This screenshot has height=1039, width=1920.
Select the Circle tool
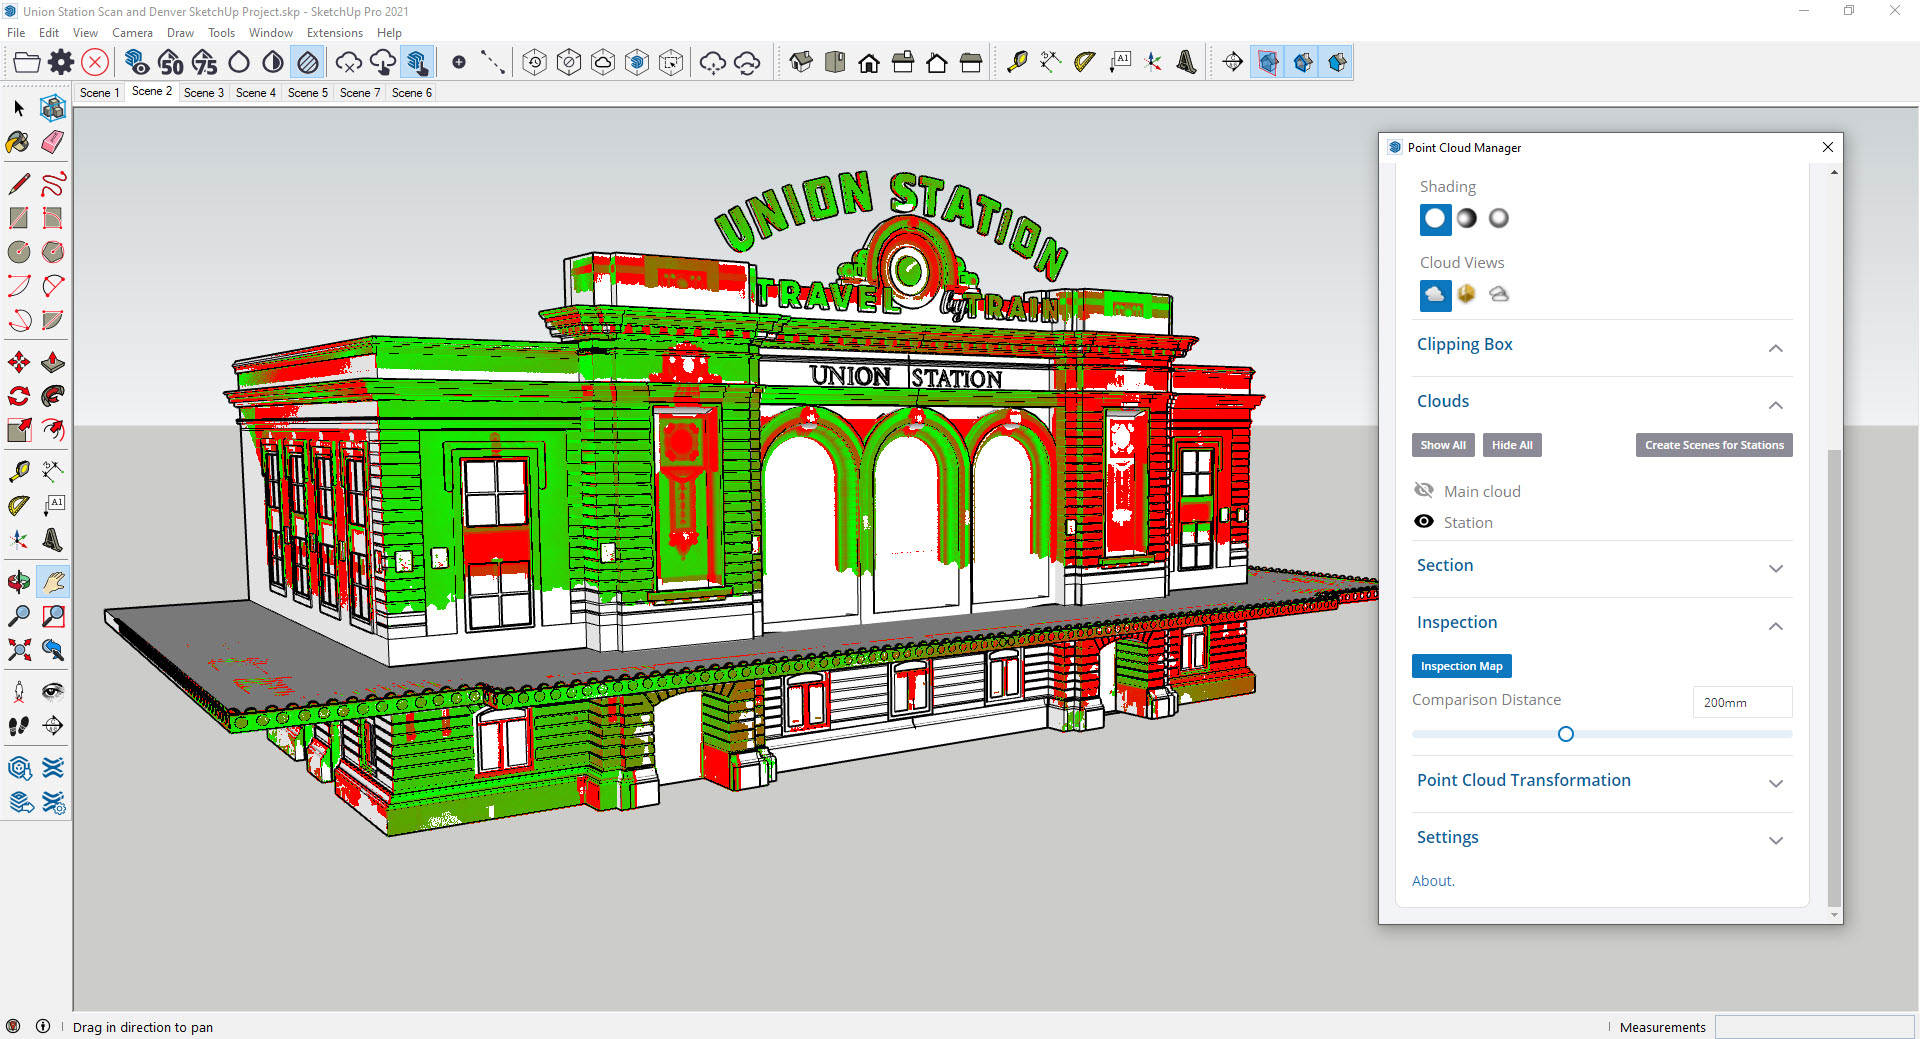[19, 252]
